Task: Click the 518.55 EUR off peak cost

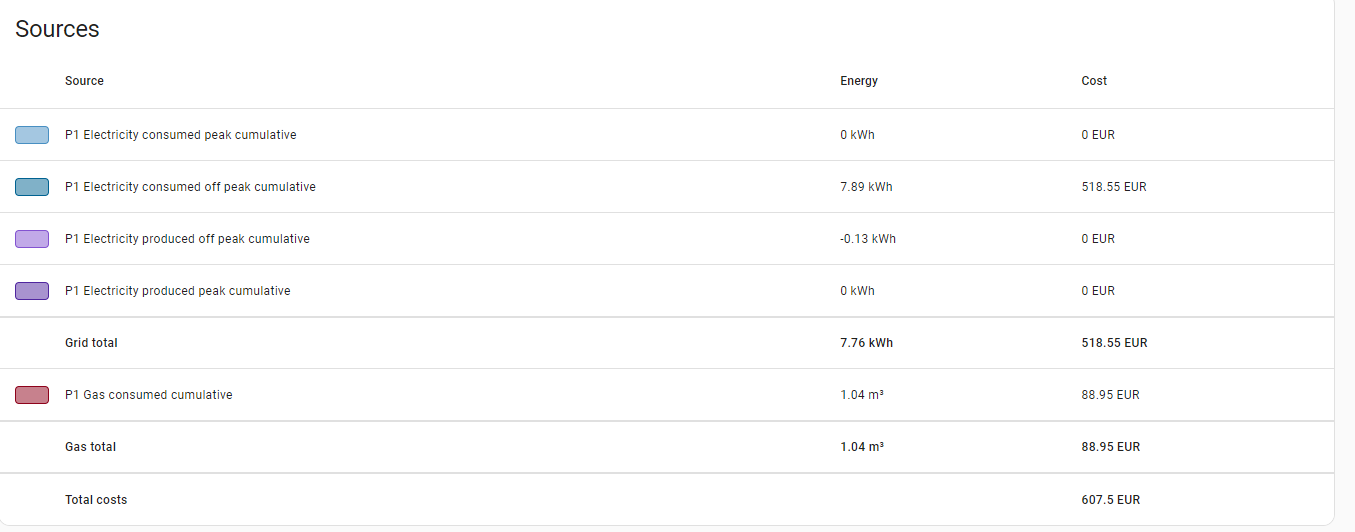Action: point(1114,187)
